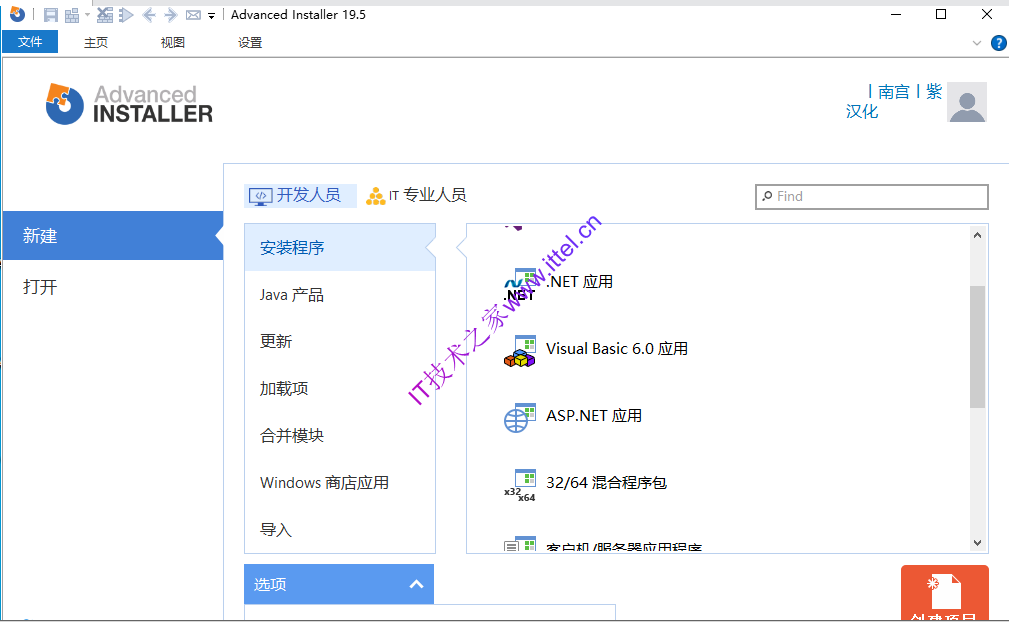
Task: Select 打开 in the left sidebar
Action: click(x=113, y=286)
